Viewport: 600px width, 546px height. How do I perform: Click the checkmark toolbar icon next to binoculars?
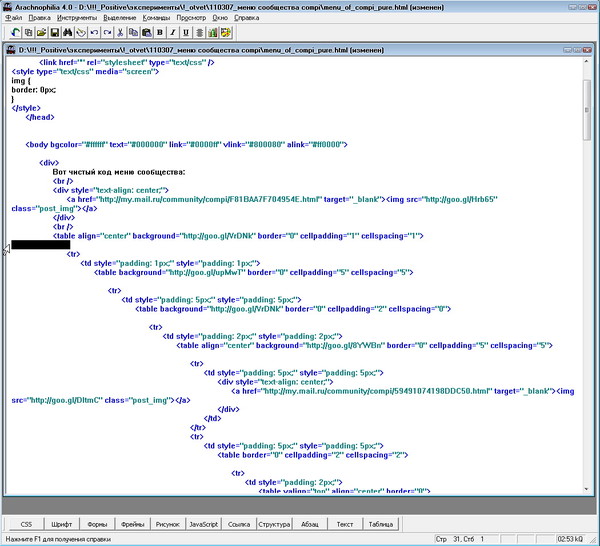[x=81, y=33]
